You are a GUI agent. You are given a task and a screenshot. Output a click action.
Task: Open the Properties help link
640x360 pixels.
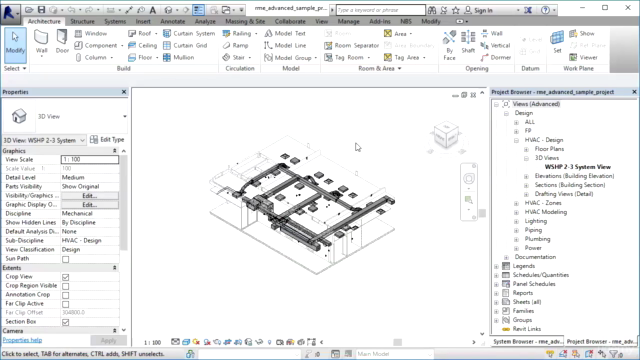tap(22, 340)
